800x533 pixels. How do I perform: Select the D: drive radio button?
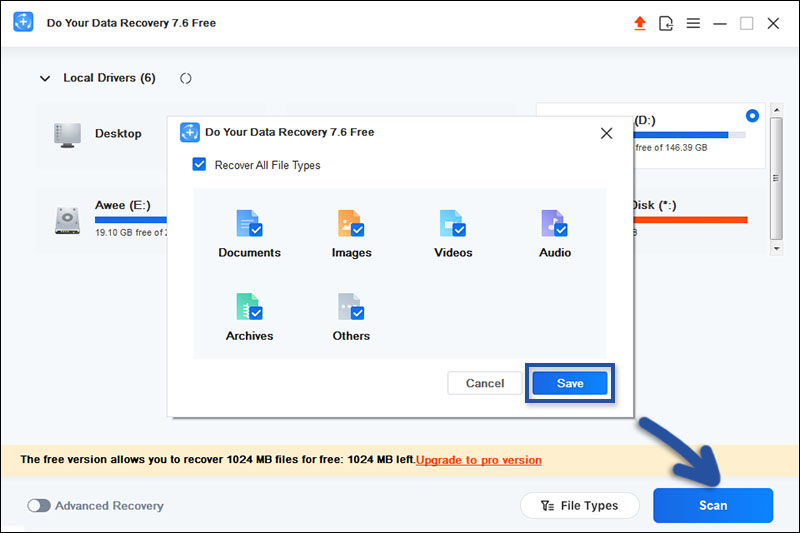(752, 116)
